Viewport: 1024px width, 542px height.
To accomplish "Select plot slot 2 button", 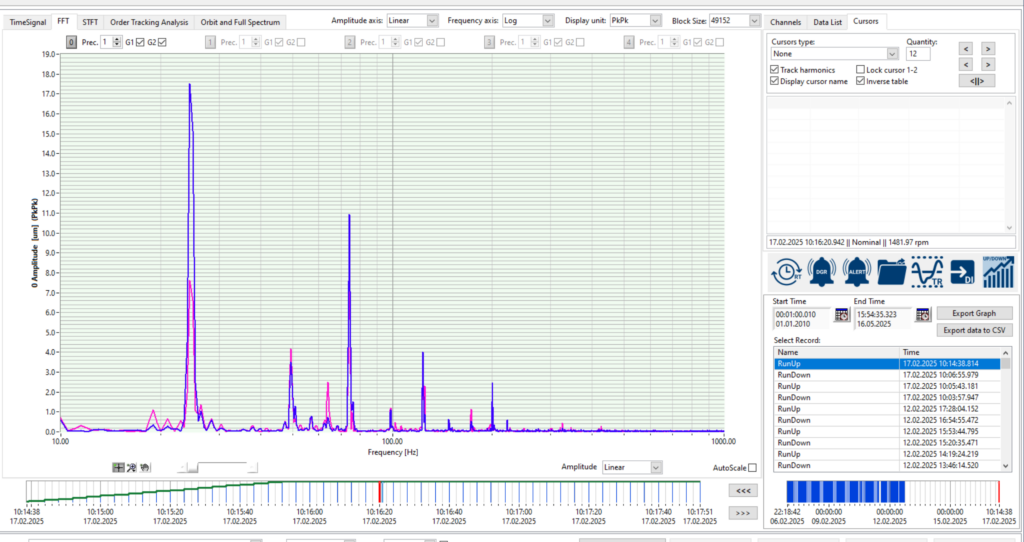I will point(350,42).
